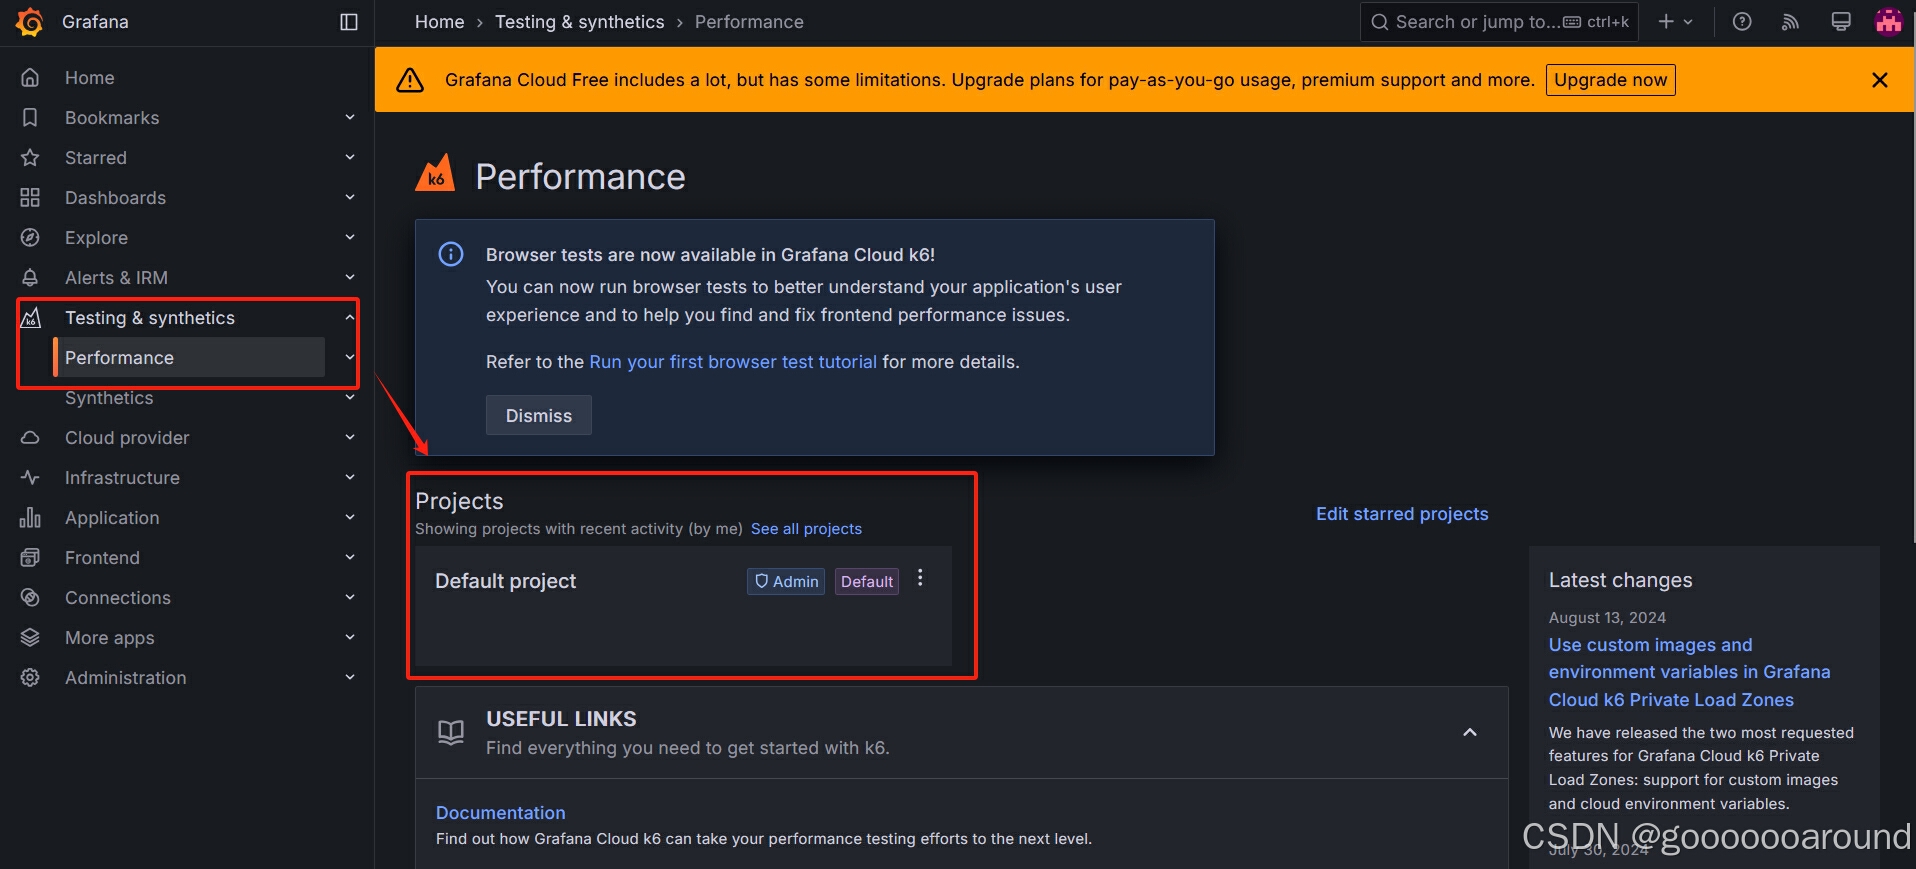Click the USEFUL LINKS book icon
This screenshot has width=1916, height=869.
coord(451,732)
